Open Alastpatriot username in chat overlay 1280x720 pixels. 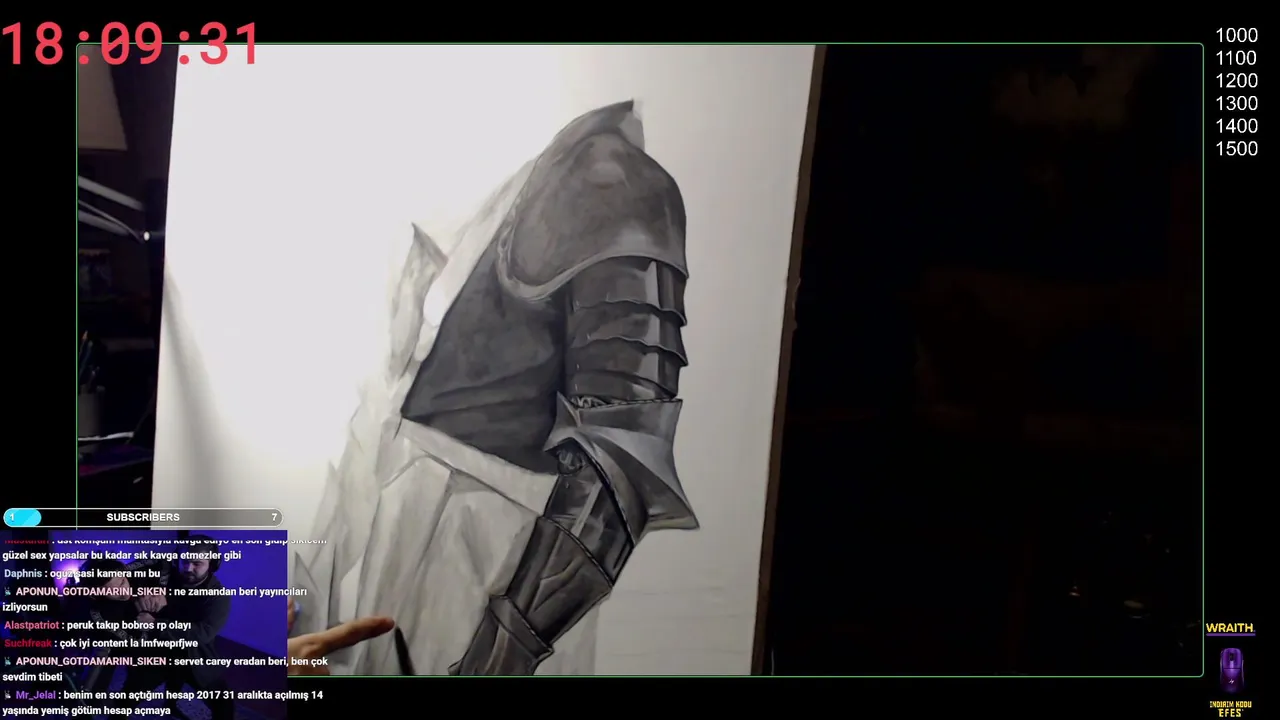click(32, 625)
